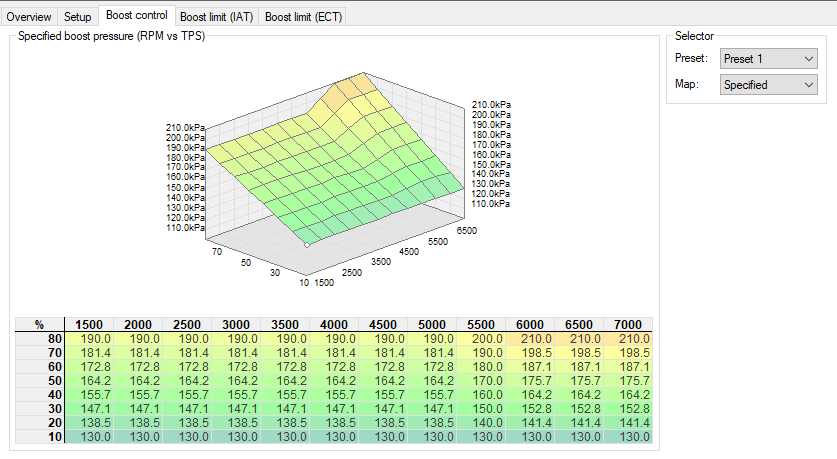This screenshot has width=837, height=459.
Task: Select the 4500 RPM column header
Action: (x=383, y=325)
